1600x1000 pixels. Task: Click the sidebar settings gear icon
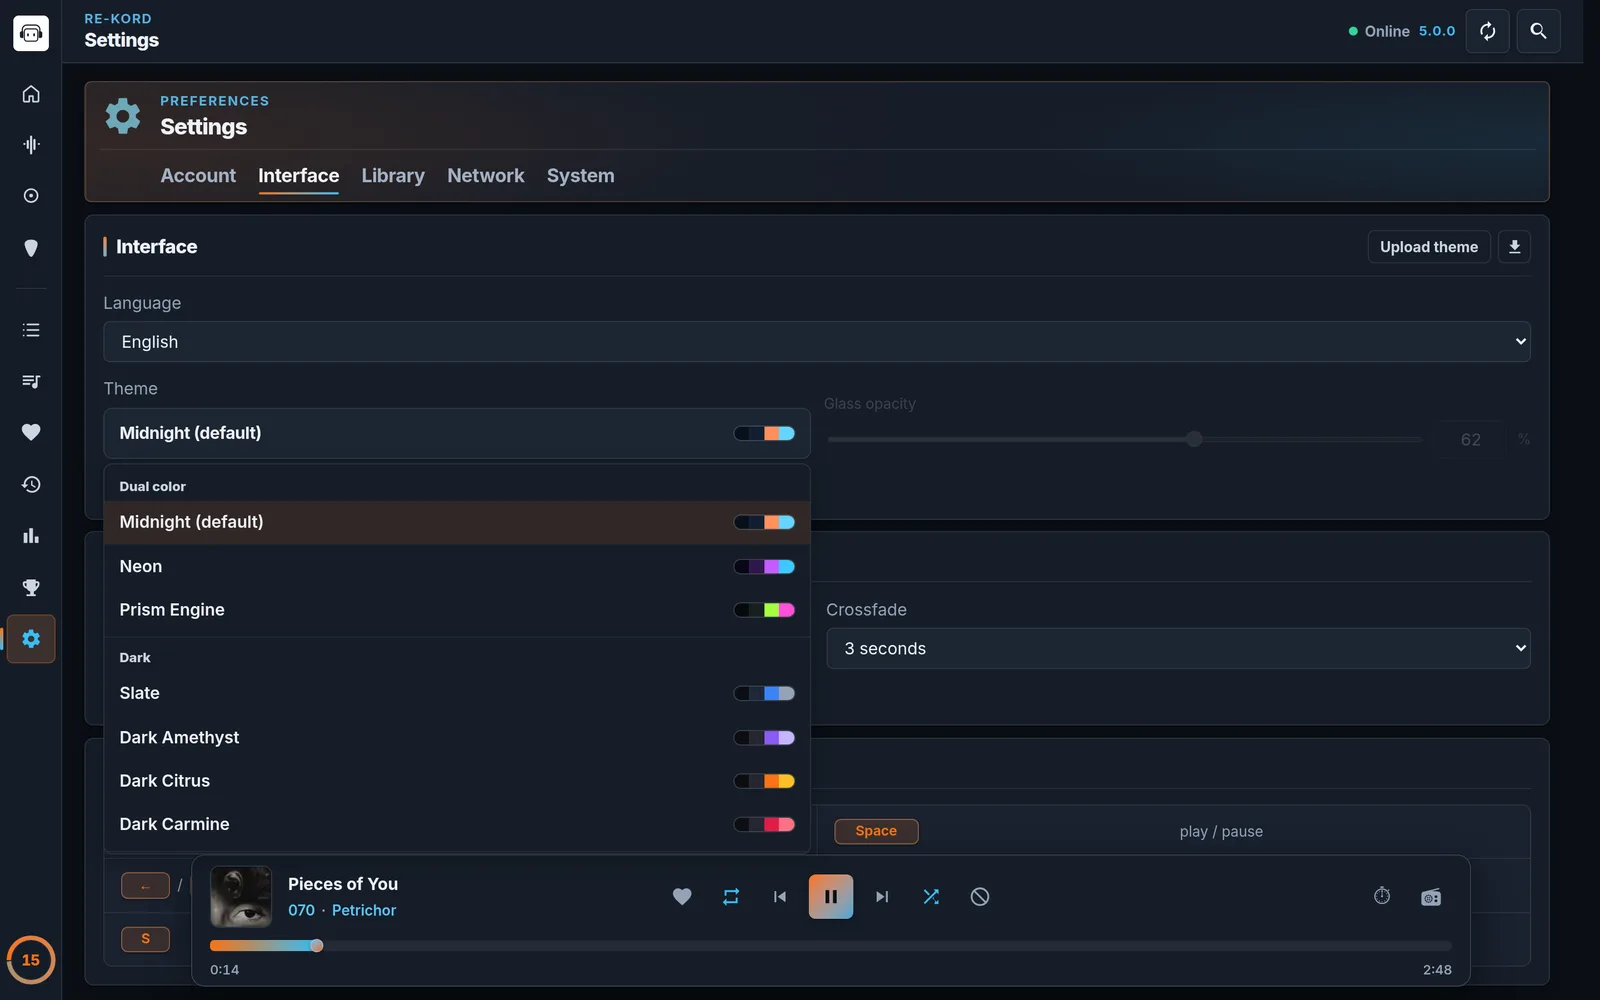click(x=31, y=639)
